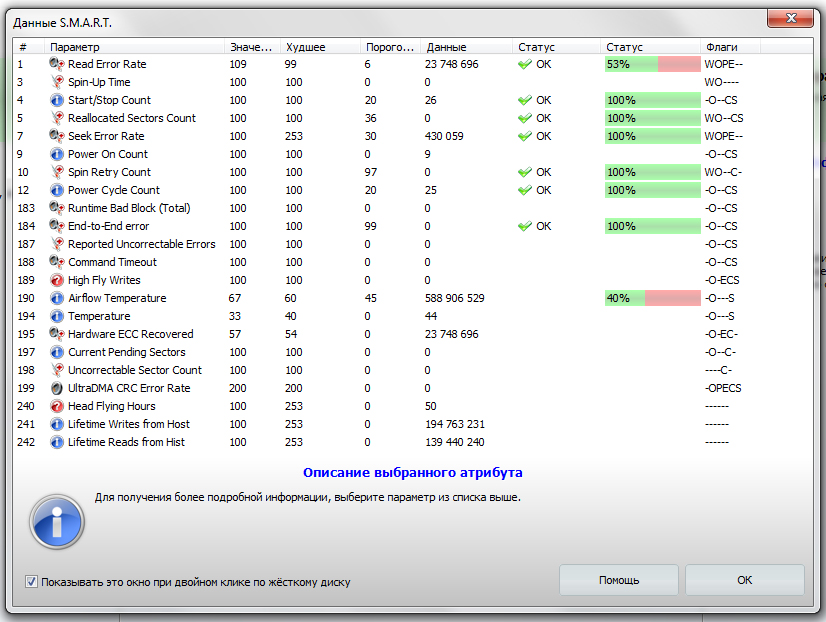Click data value 430 059
826x622 pixels.
[444, 136]
